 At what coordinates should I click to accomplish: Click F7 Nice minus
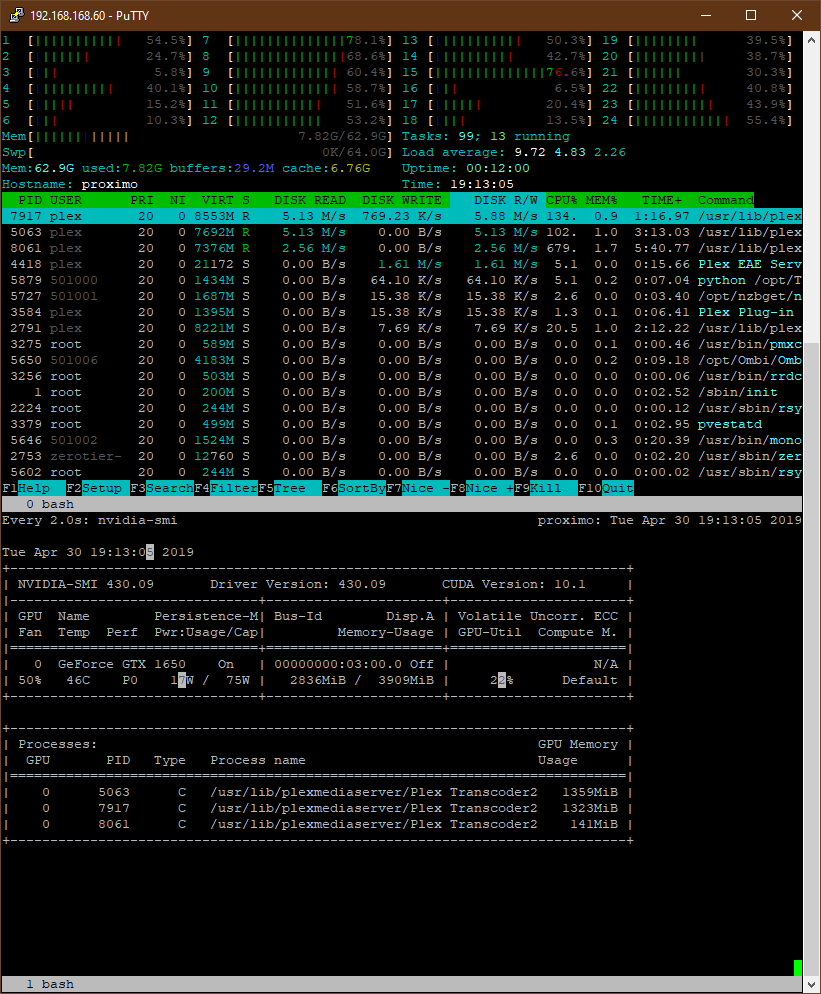point(418,488)
